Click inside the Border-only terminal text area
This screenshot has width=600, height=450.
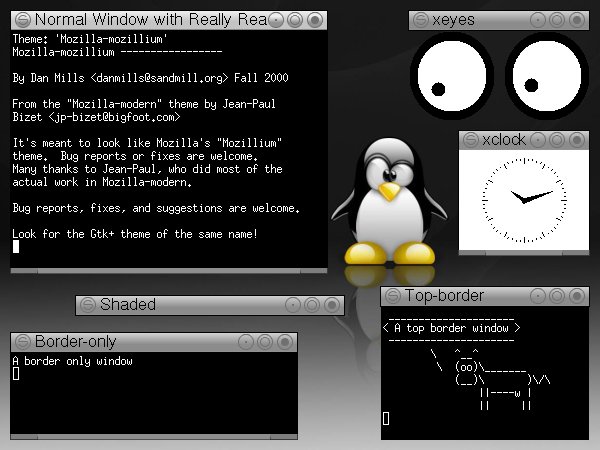click(x=154, y=393)
